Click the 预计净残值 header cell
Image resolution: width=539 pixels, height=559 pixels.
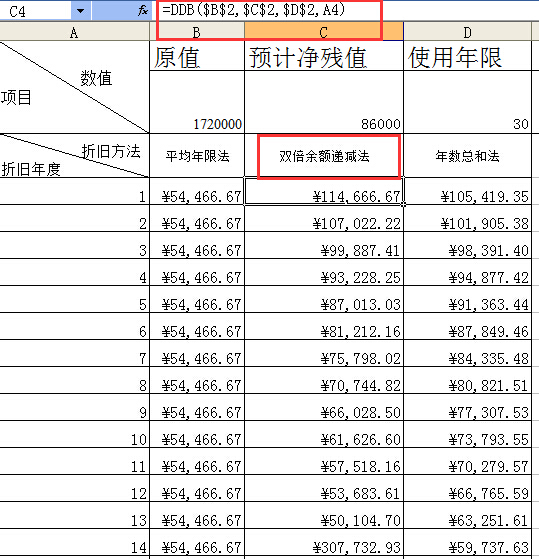(x=324, y=56)
